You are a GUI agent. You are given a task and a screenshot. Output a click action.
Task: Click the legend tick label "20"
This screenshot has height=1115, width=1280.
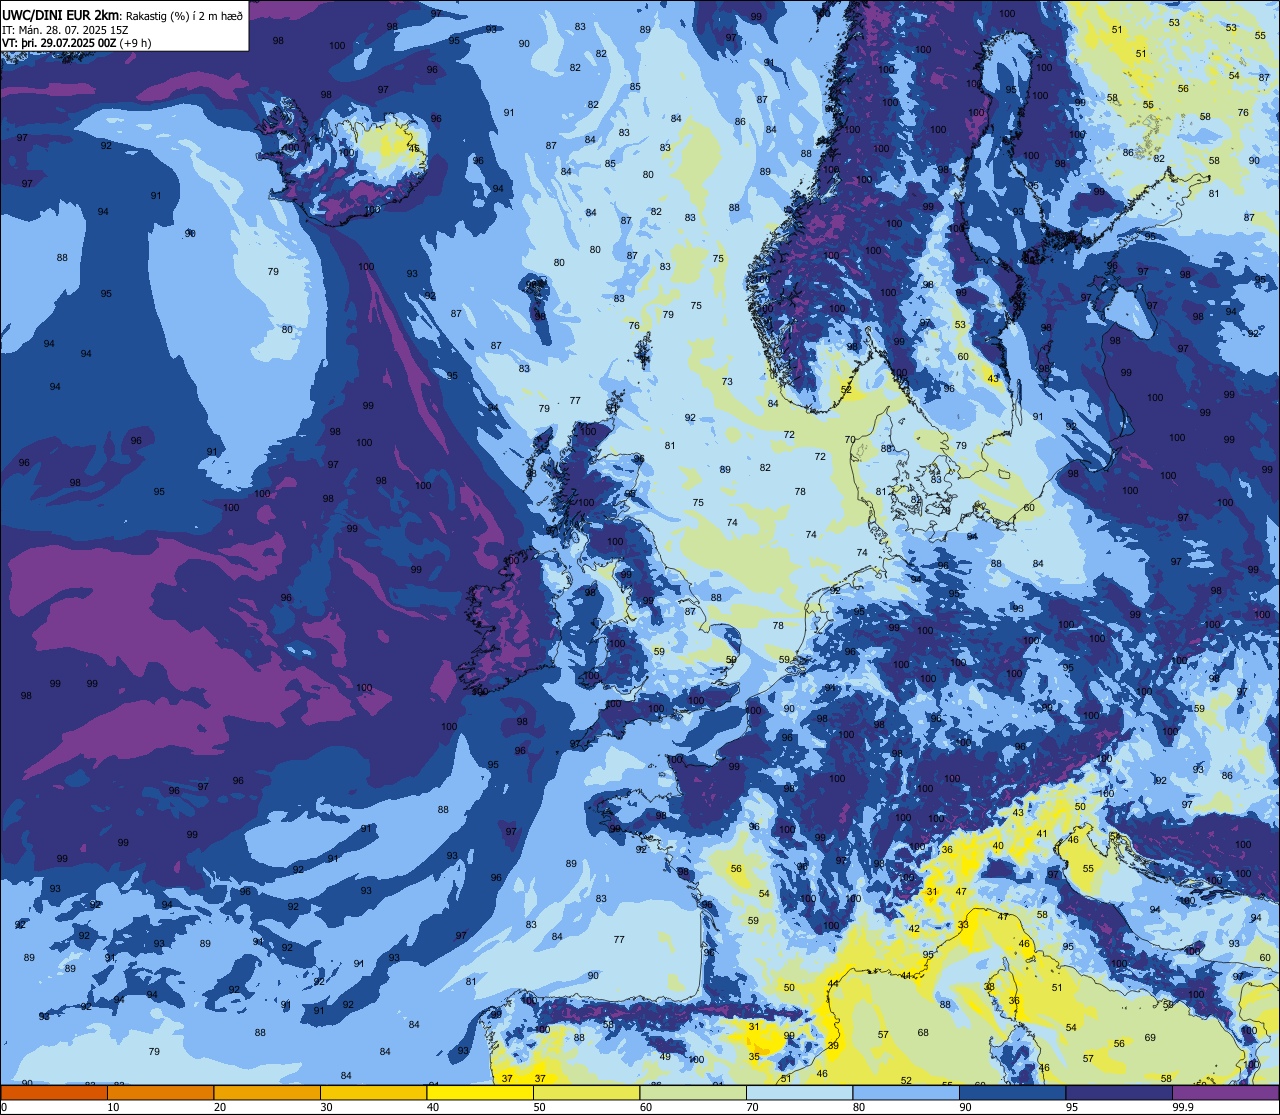(219, 1107)
